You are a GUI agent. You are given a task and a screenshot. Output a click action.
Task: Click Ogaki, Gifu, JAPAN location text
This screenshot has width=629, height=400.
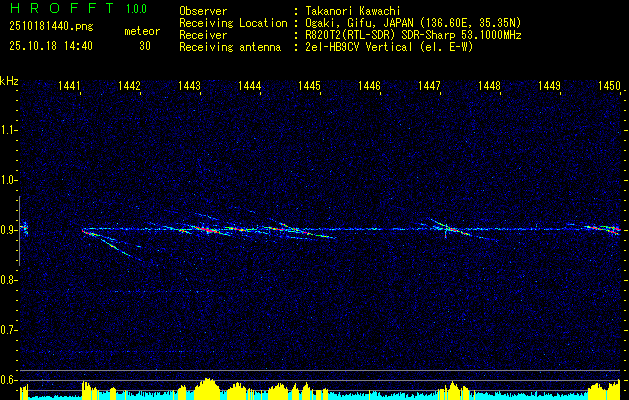(x=413, y=23)
